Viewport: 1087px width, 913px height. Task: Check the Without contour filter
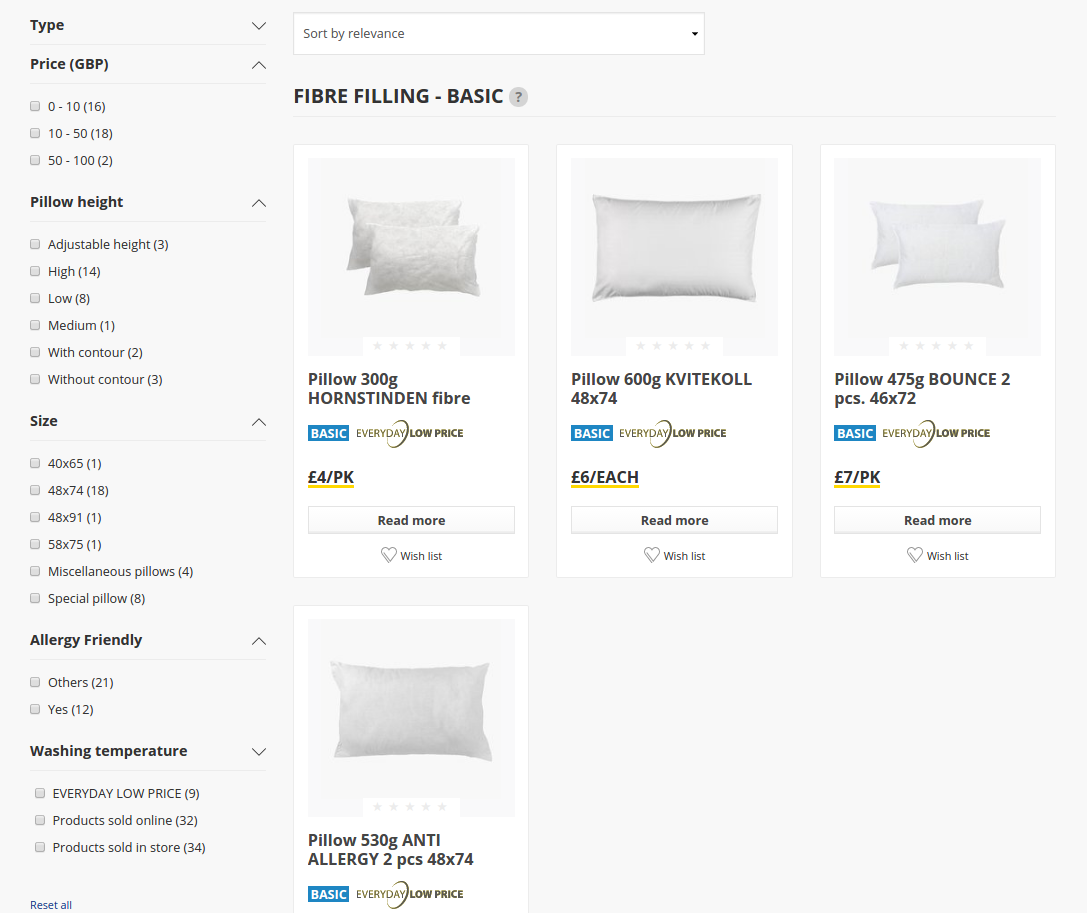[x=35, y=379]
